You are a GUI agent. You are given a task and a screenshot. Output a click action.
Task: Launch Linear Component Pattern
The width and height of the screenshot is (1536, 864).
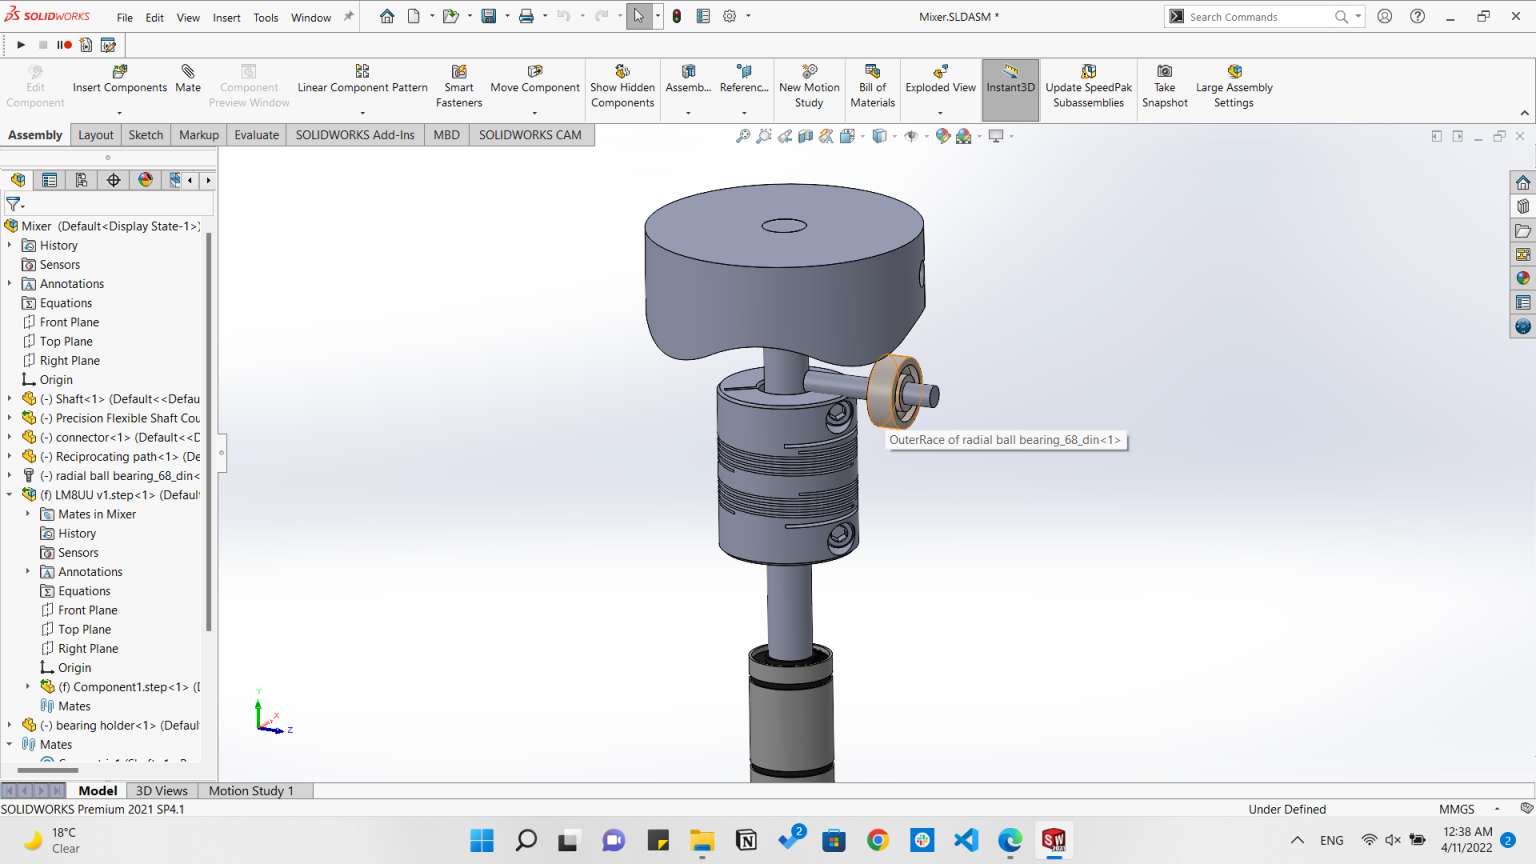[362, 79]
